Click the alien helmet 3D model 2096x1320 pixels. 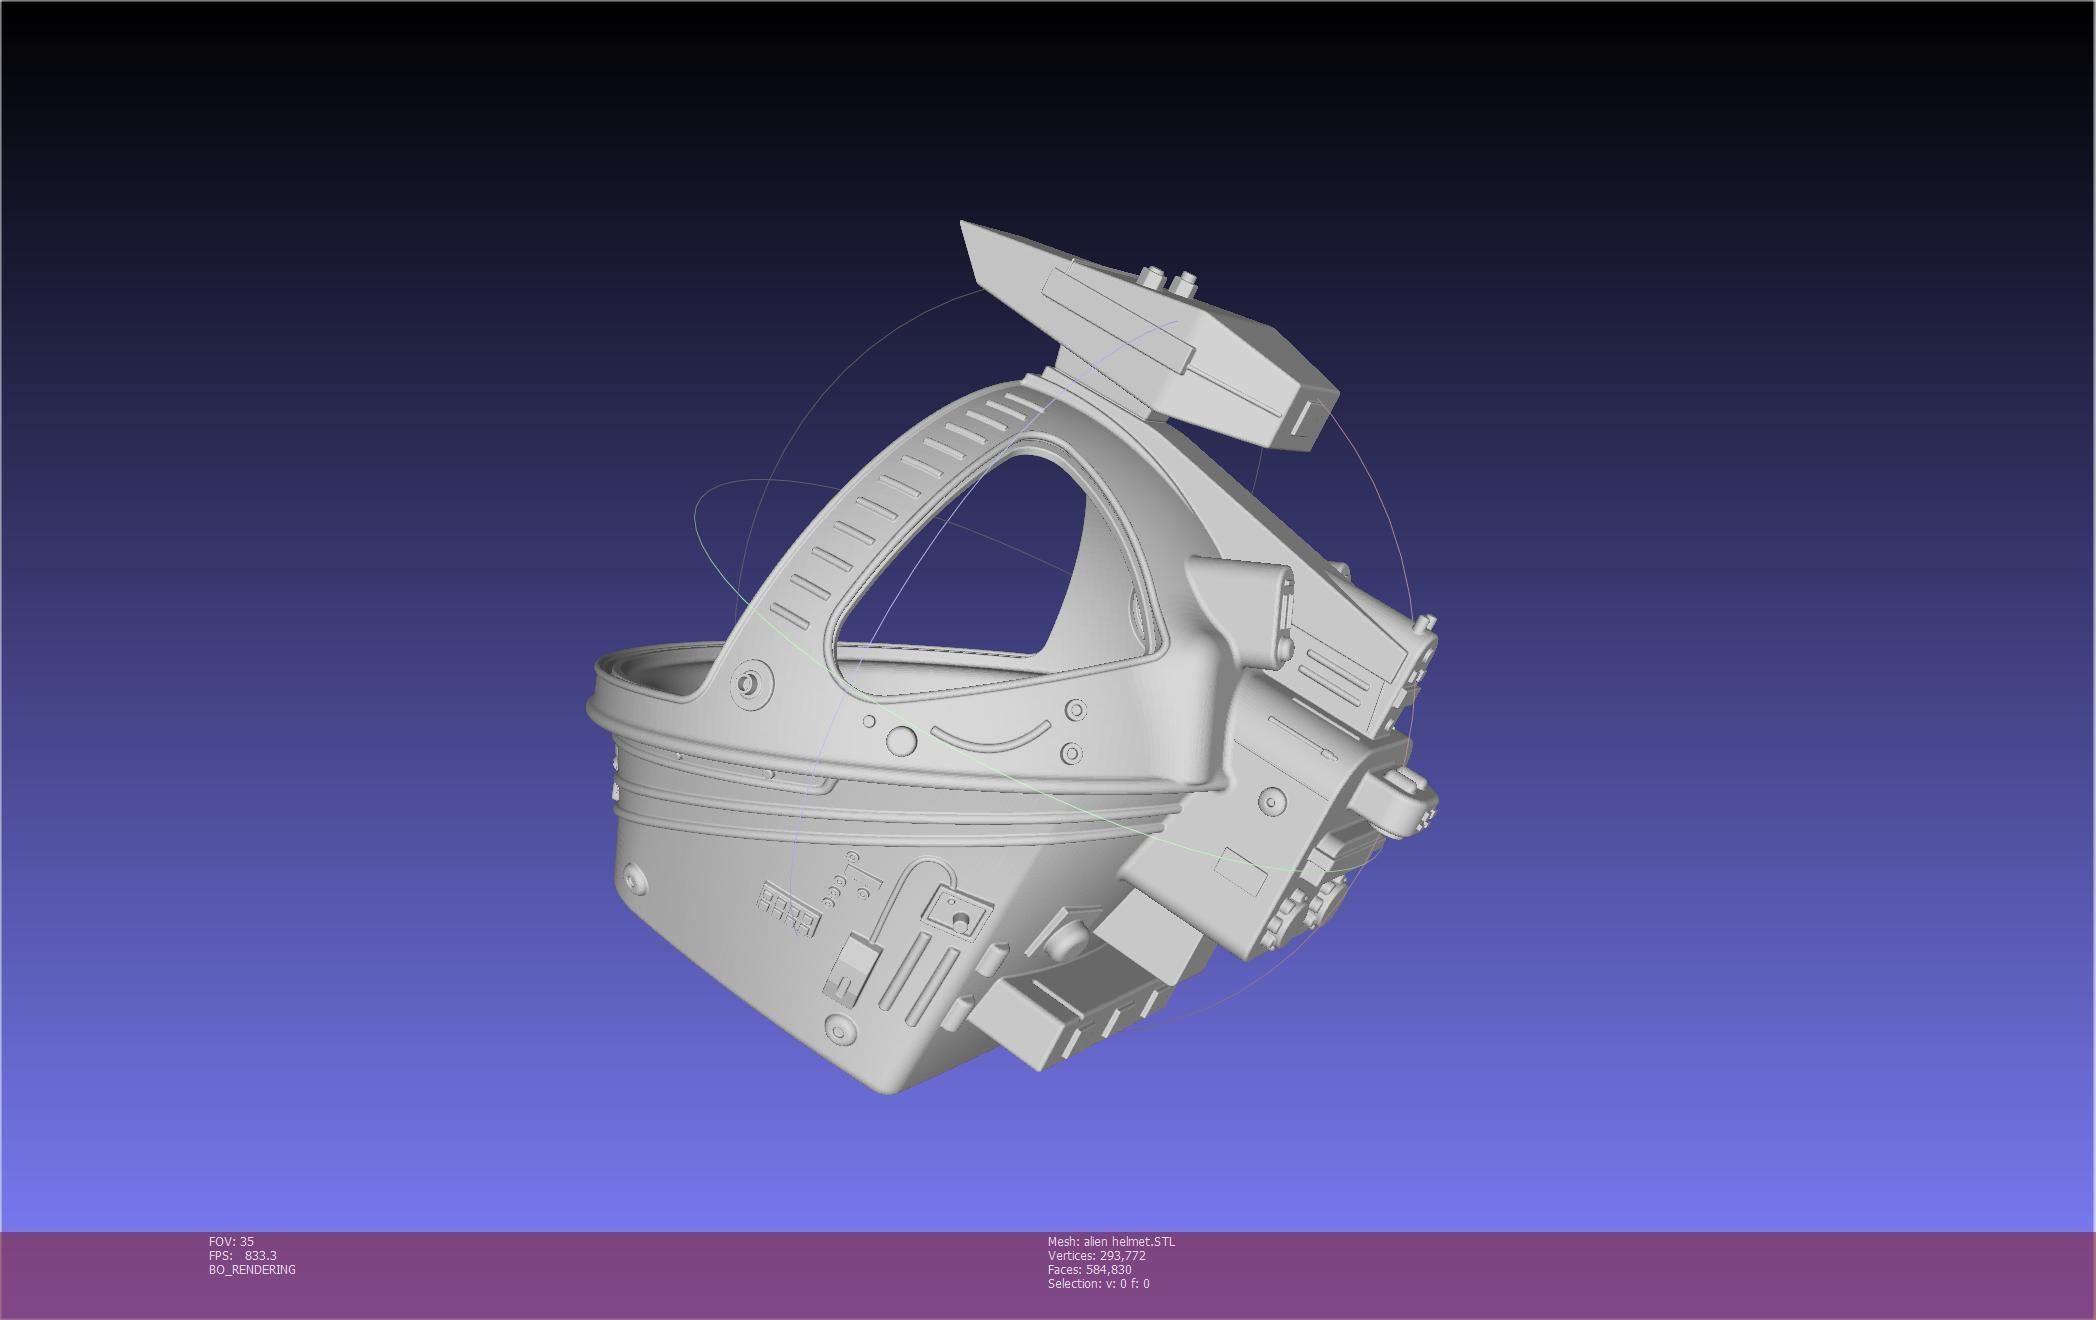(x=1012, y=657)
